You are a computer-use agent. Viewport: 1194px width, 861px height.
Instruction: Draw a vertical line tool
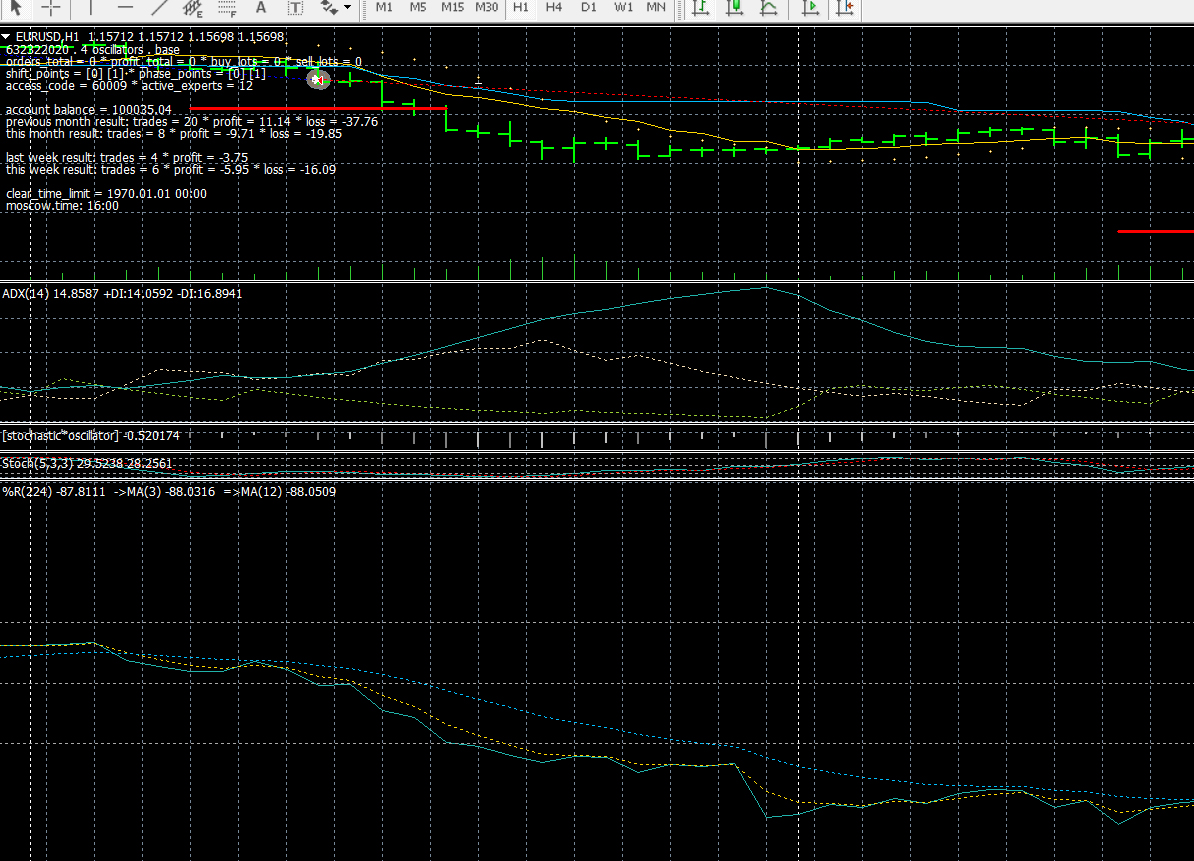(91, 7)
